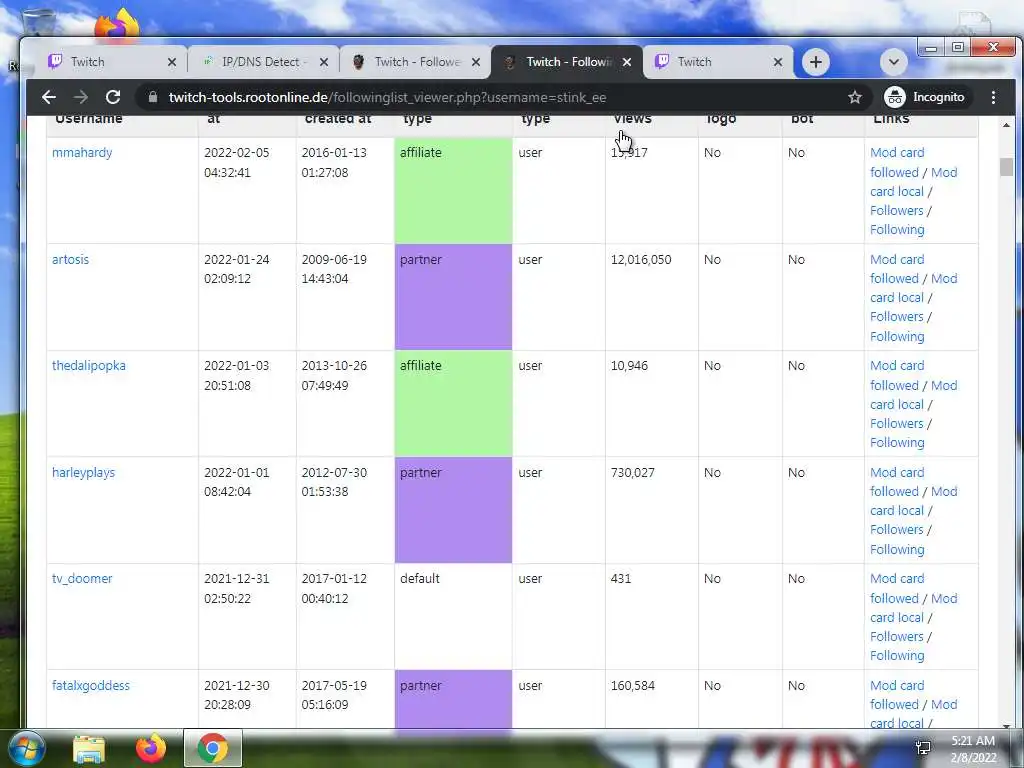
Task: Bookmark this page with the star icon
Action: 855,97
